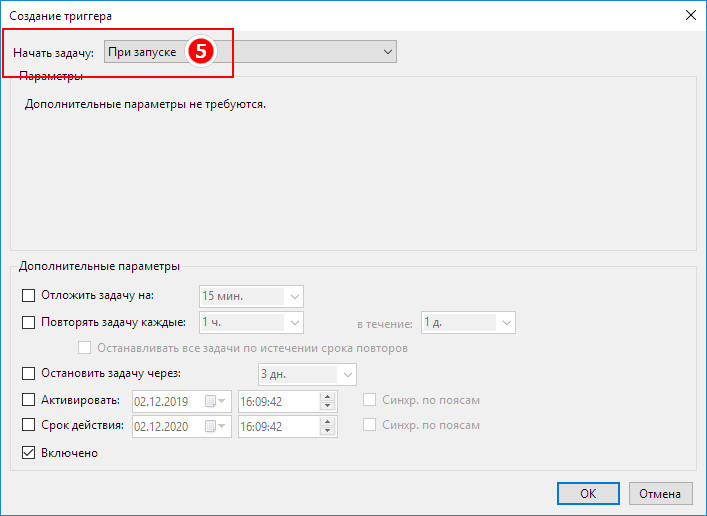
Task: Tick the 'Повторять задачу каждые' checkbox
Action: click(x=28, y=322)
